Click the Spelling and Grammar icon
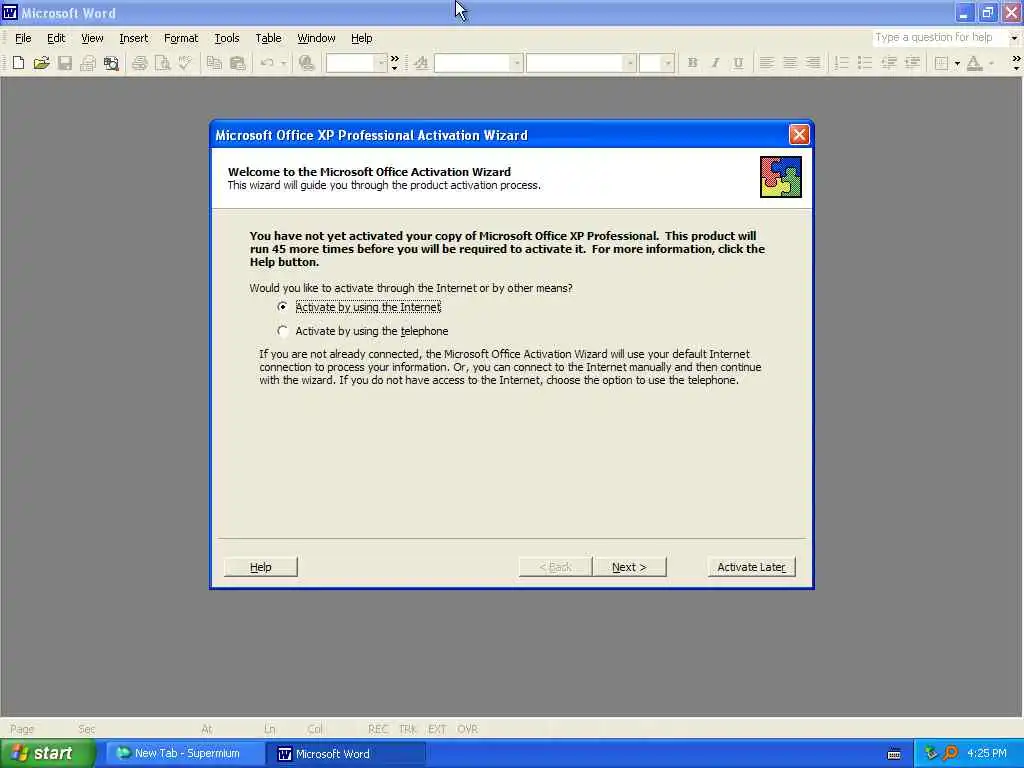1024x768 pixels. pyautogui.click(x=185, y=63)
